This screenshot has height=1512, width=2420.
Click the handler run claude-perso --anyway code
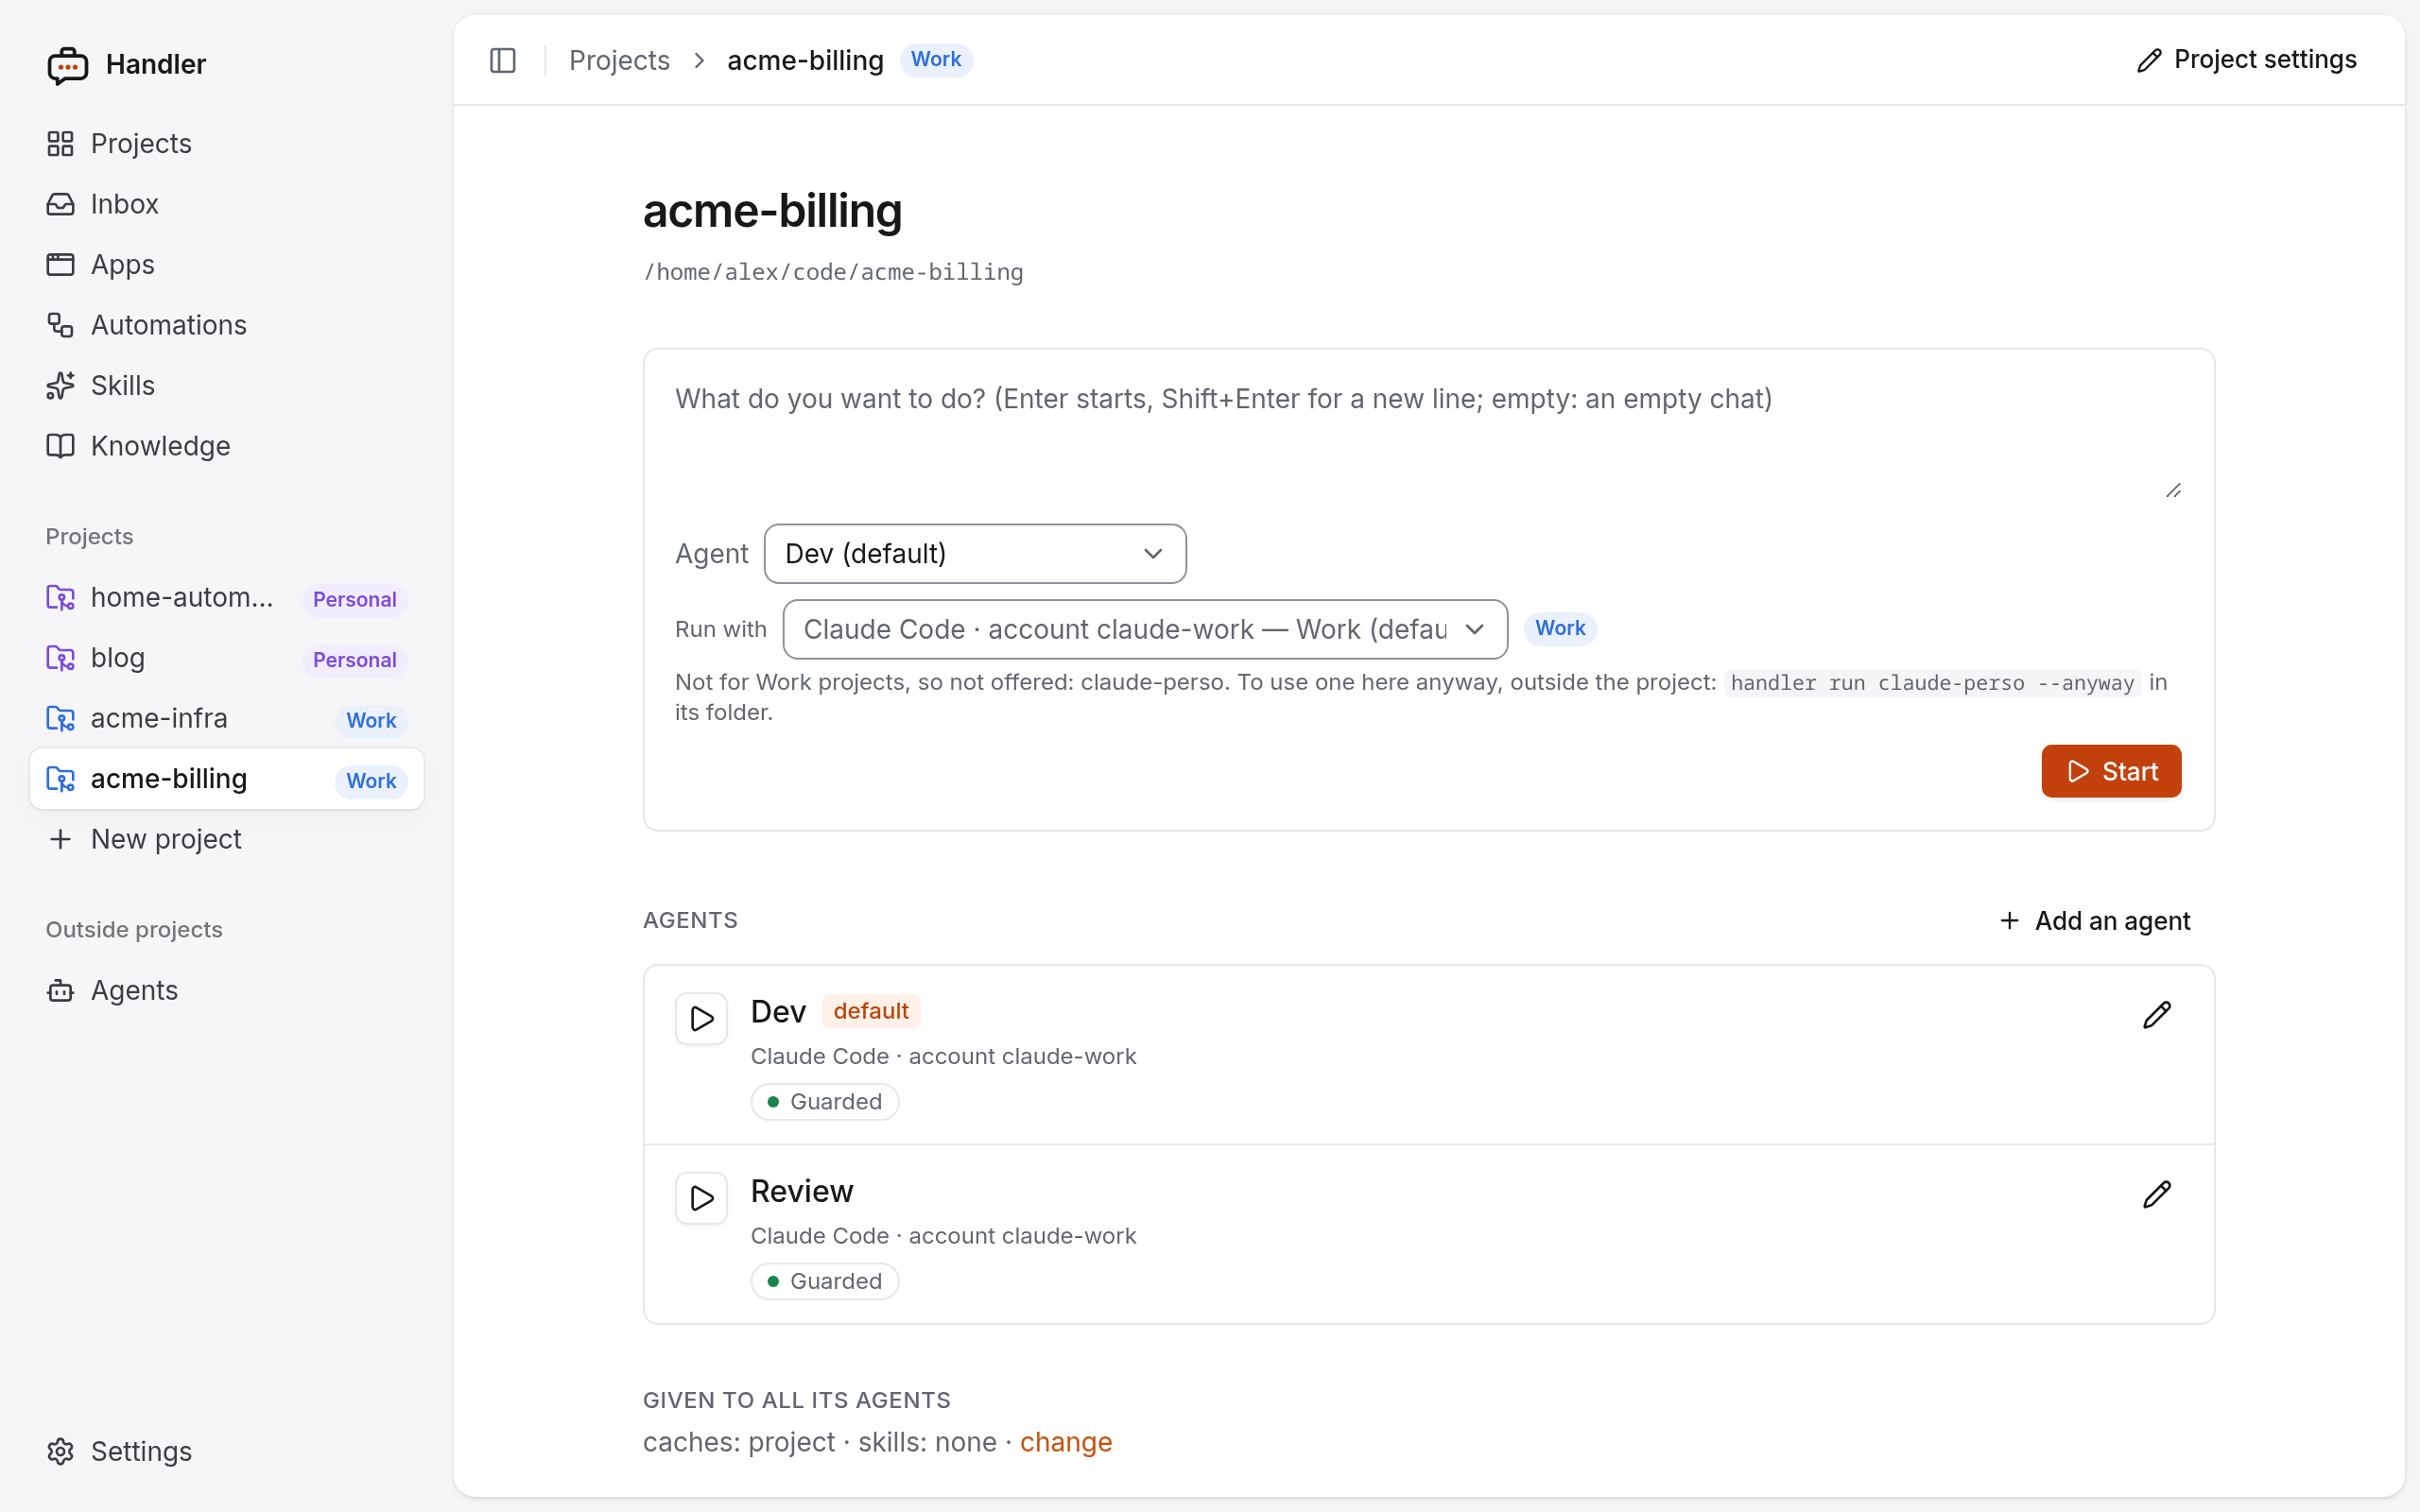pos(1932,683)
